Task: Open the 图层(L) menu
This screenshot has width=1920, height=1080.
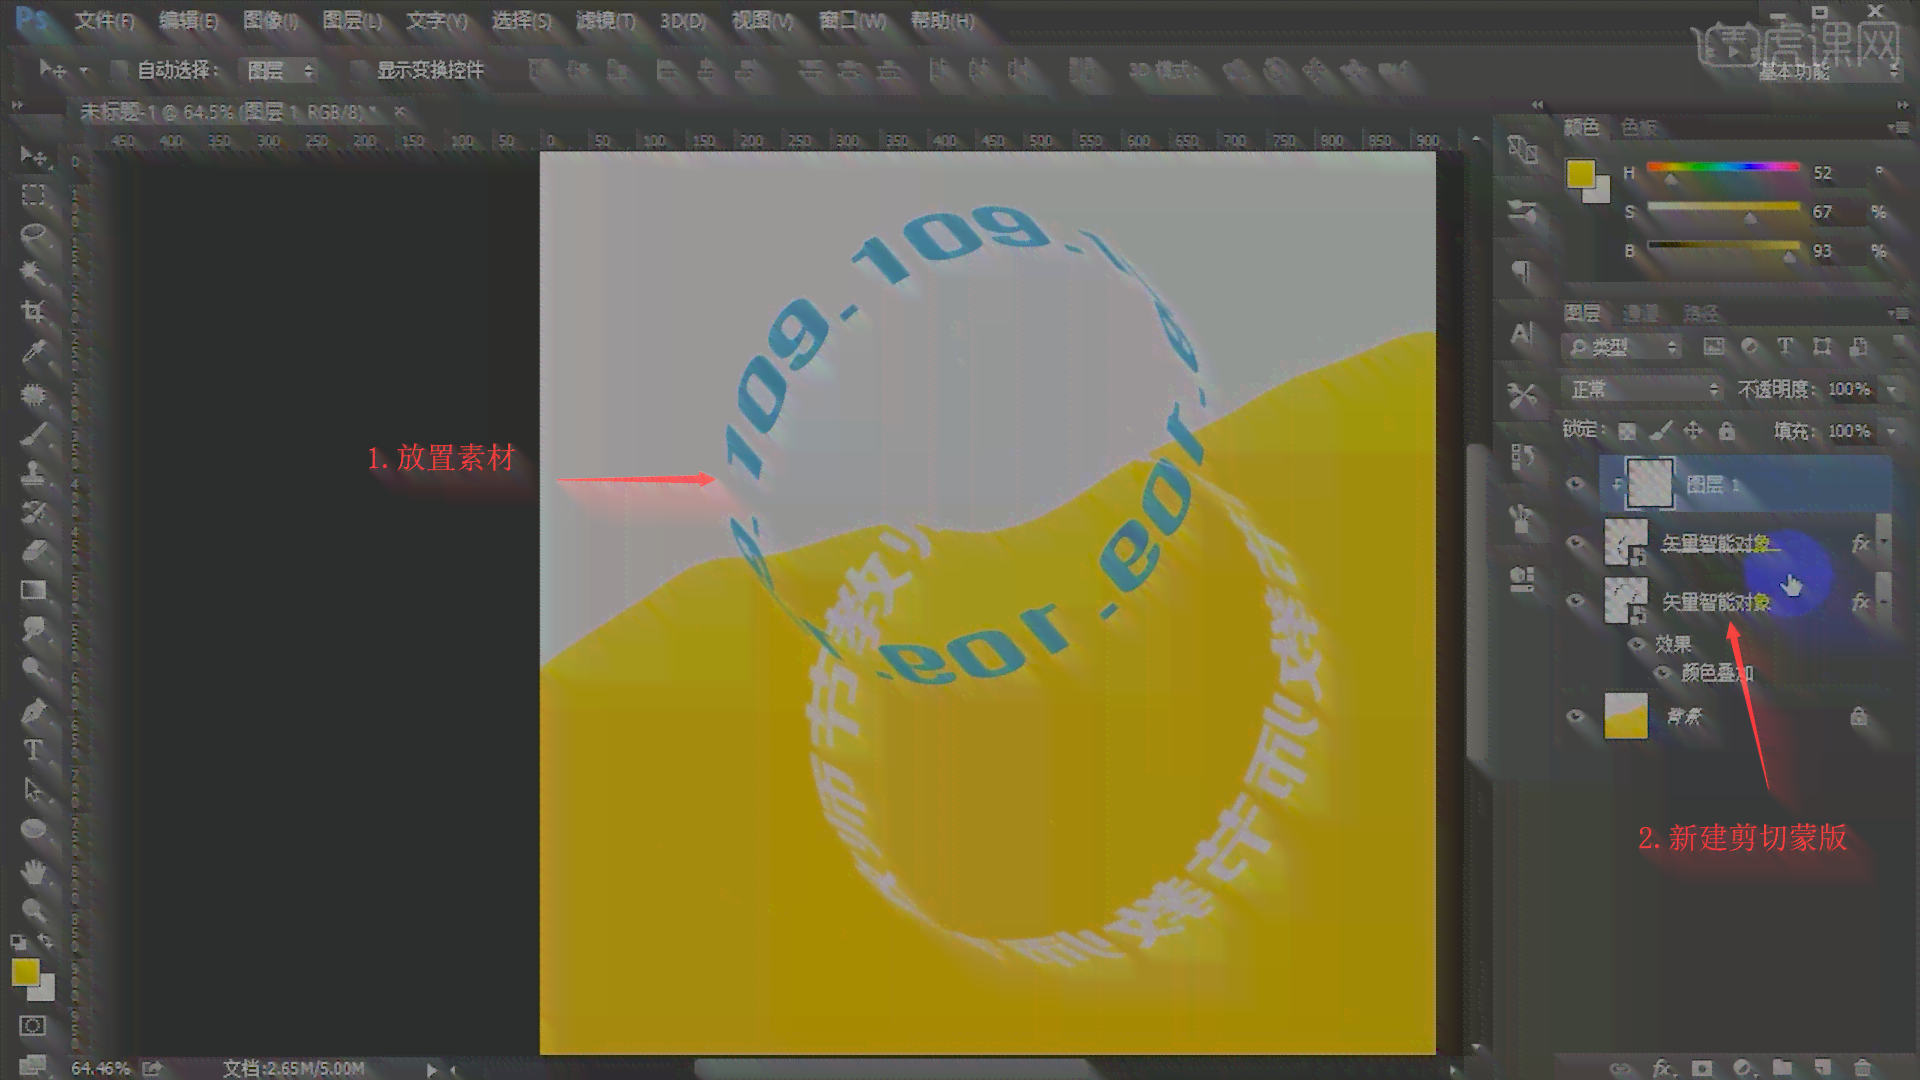Action: (x=352, y=21)
